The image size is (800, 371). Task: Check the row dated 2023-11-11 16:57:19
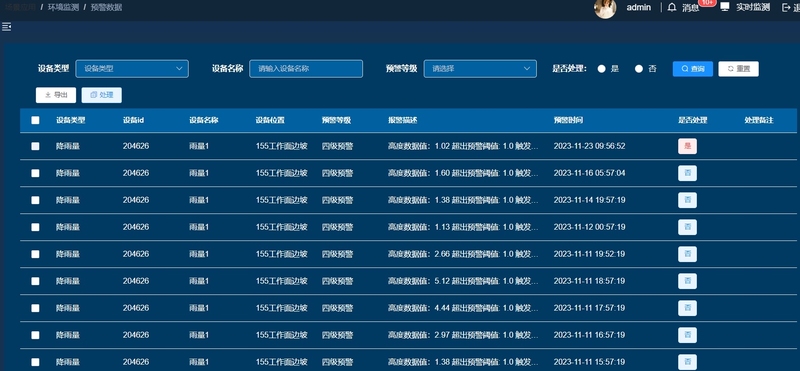[35, 335]
